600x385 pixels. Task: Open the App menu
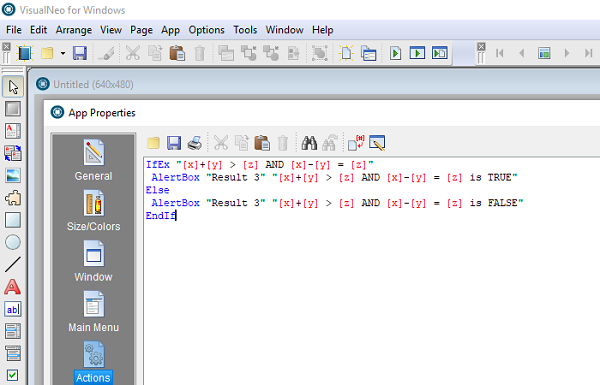[x=170, y=30]
